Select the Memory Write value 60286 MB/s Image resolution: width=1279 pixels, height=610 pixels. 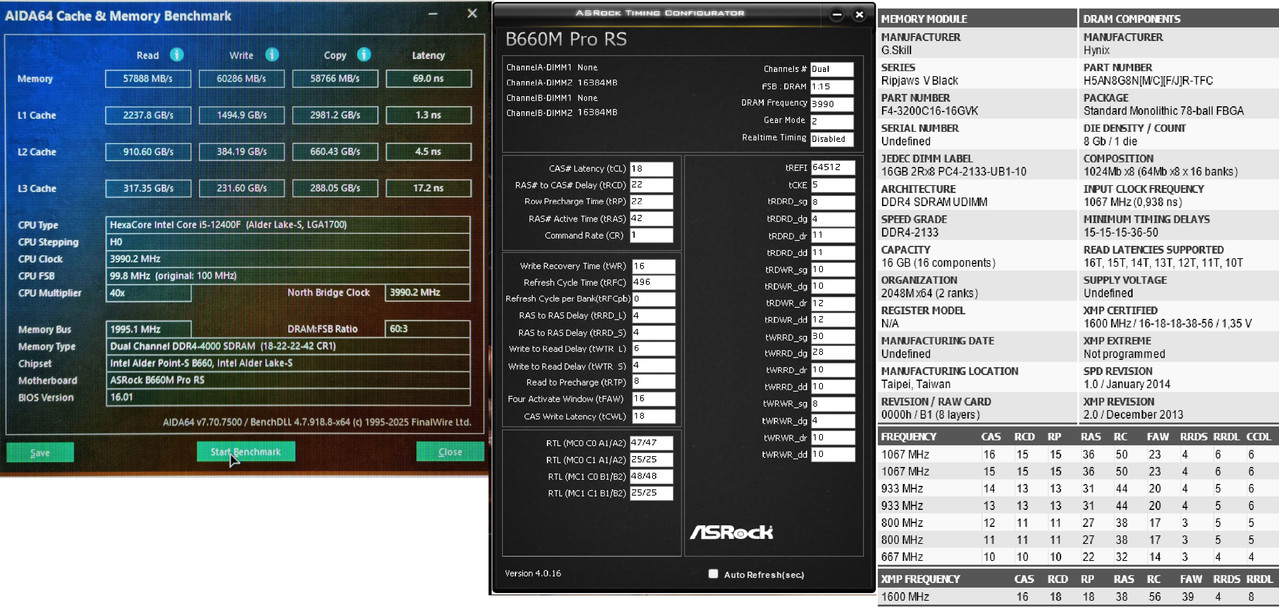pos(242,78)
